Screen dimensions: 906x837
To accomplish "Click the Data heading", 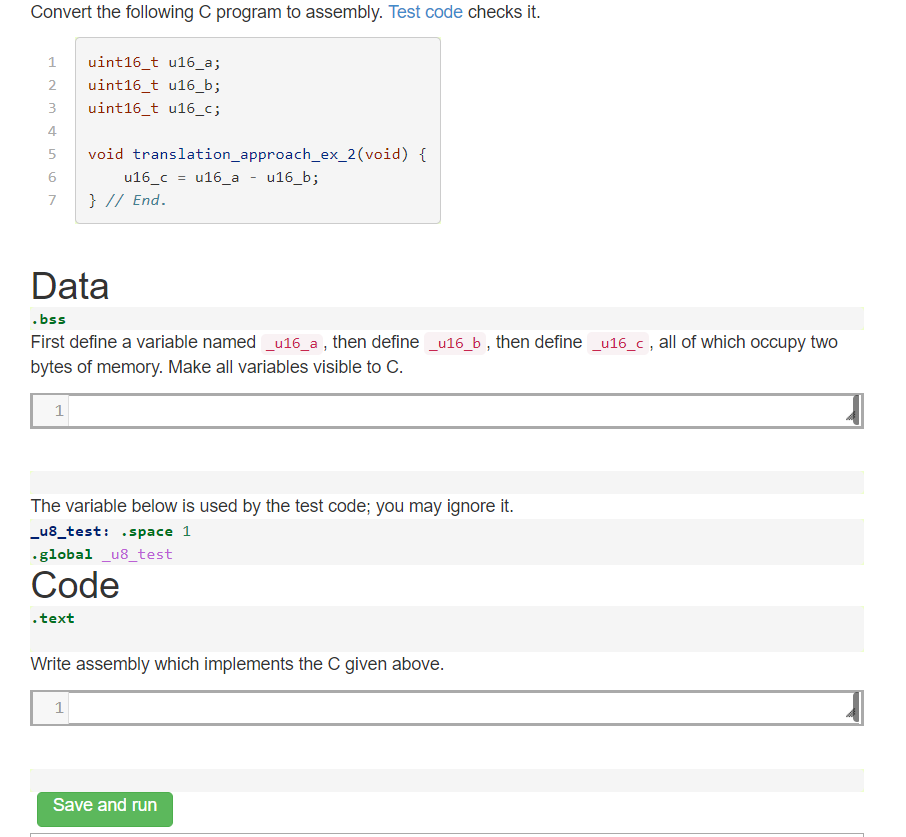I will click(x=69, y=287).
